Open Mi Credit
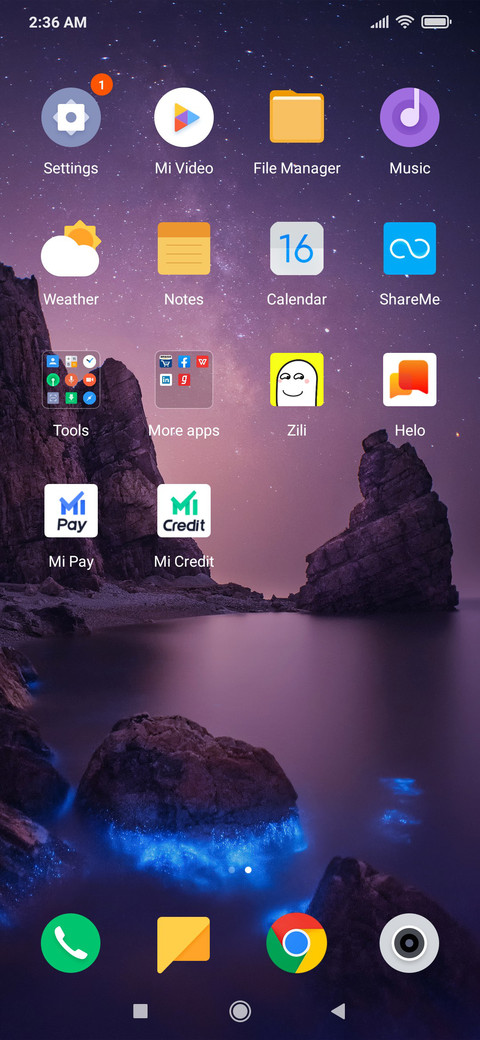The image size is (480, 1040). (184, 510)
